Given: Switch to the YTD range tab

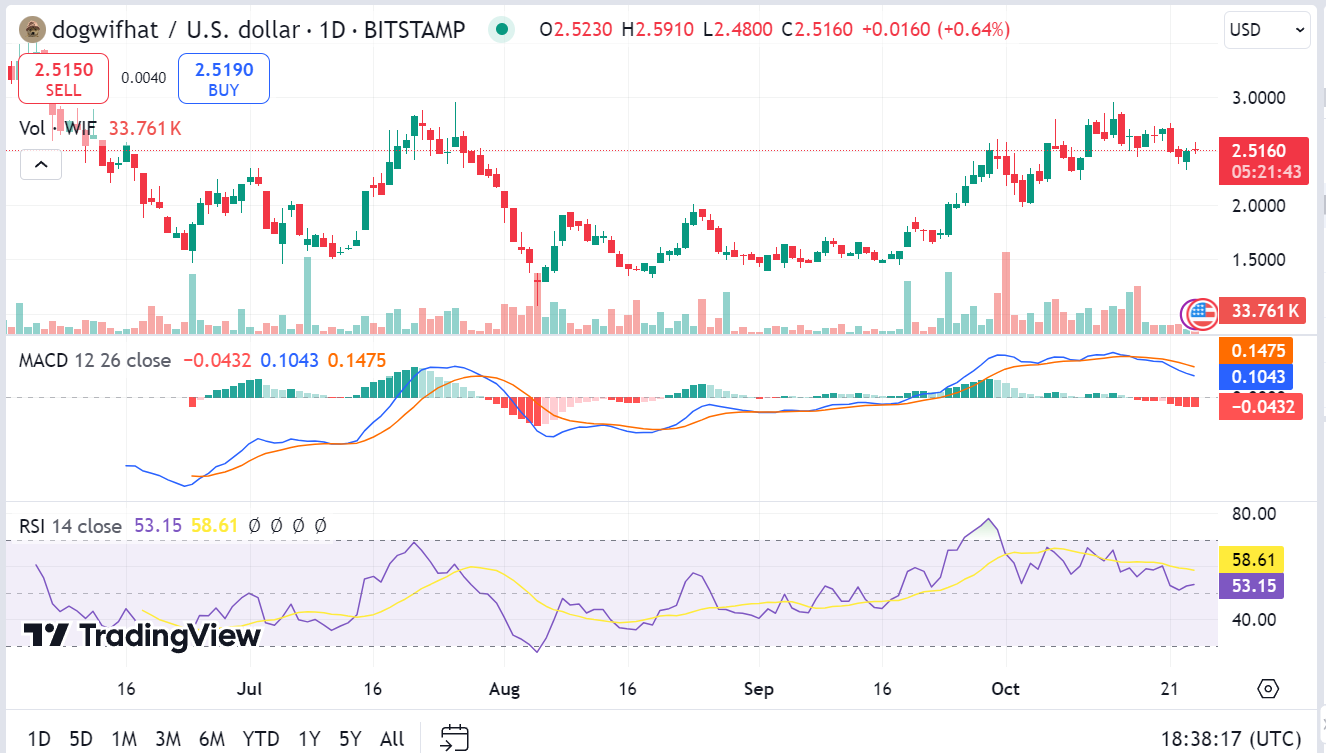Looking at the screenshot, I should 260,738.
